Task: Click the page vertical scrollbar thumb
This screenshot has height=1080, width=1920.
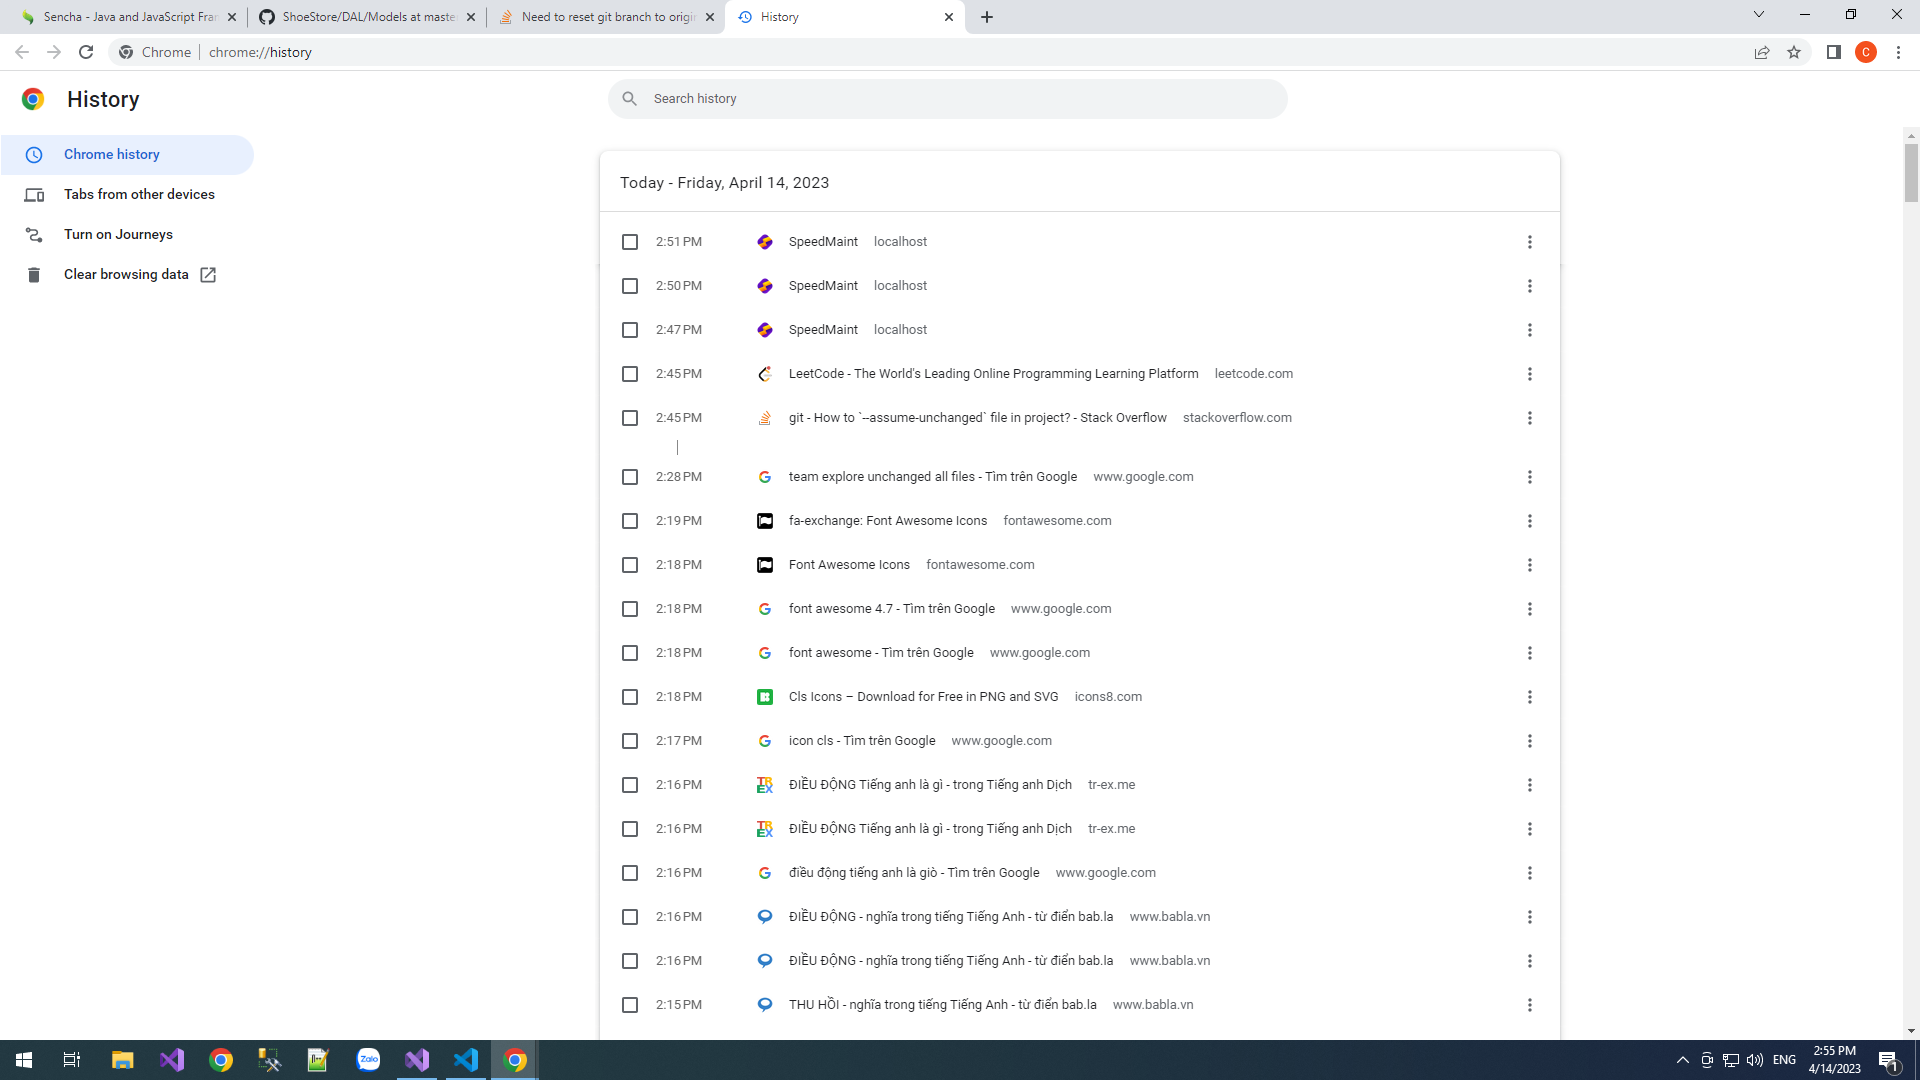Action: [1911, 173]
